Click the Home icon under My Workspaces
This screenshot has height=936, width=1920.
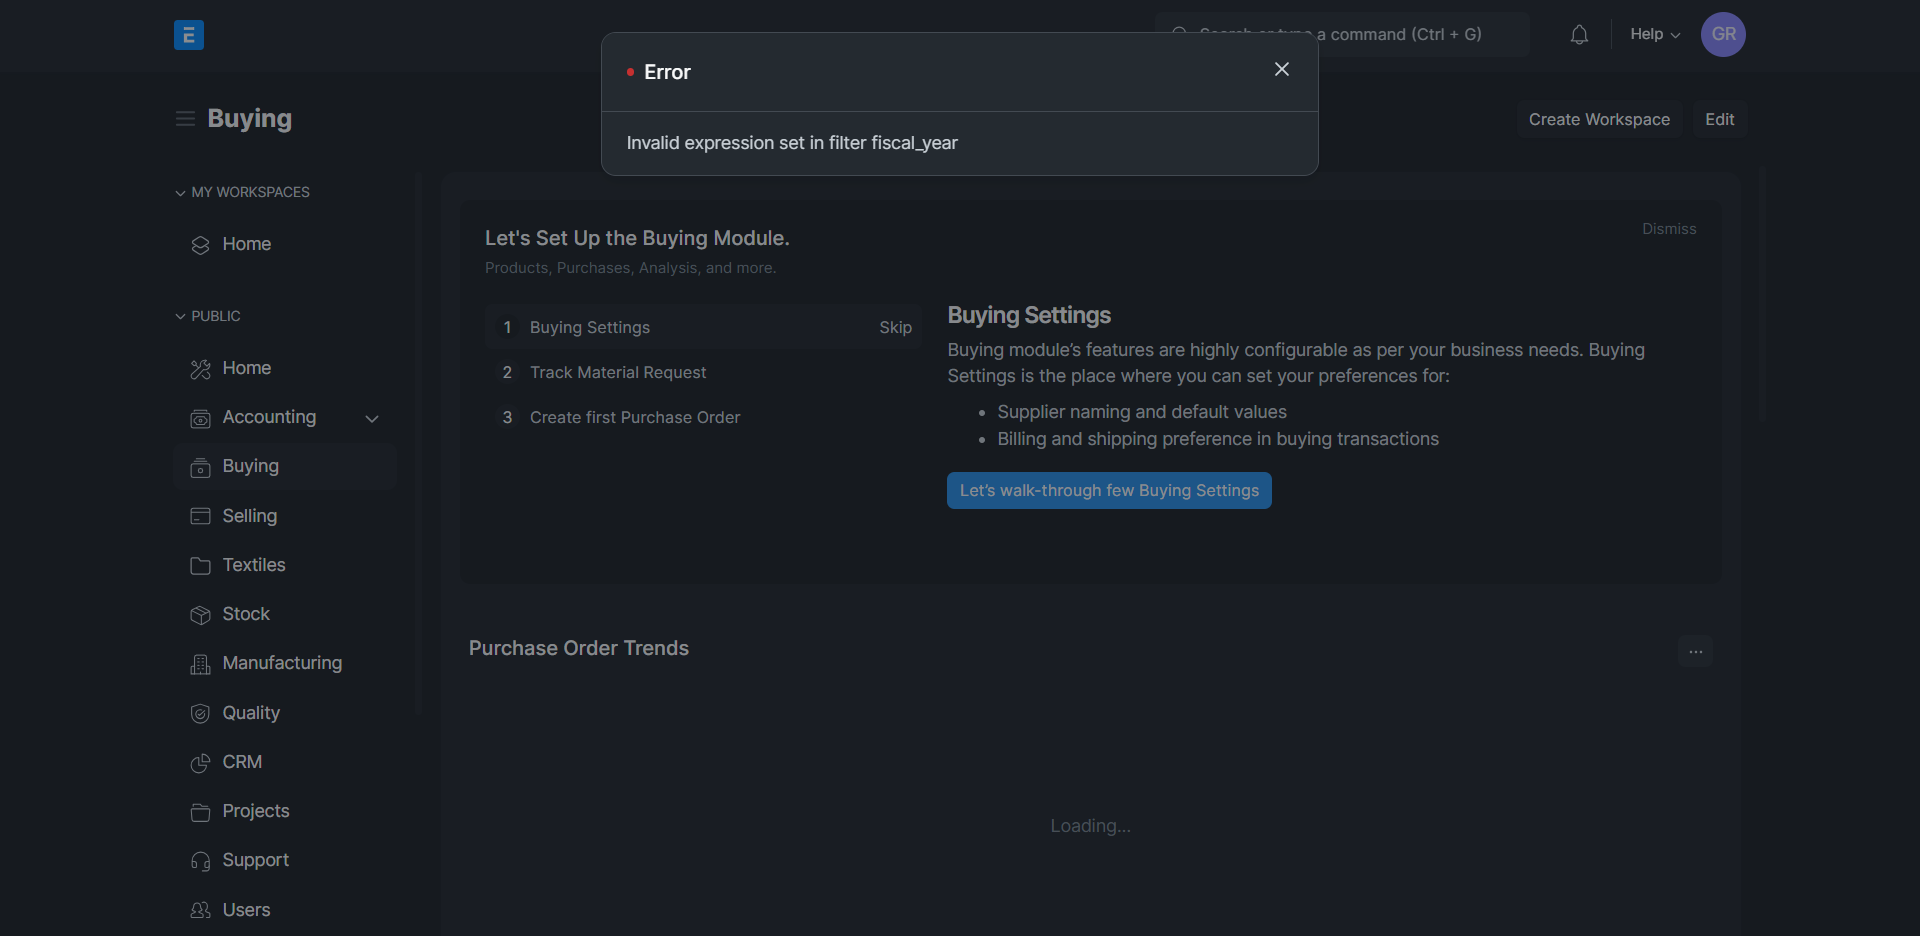click(x=200, y=245)
